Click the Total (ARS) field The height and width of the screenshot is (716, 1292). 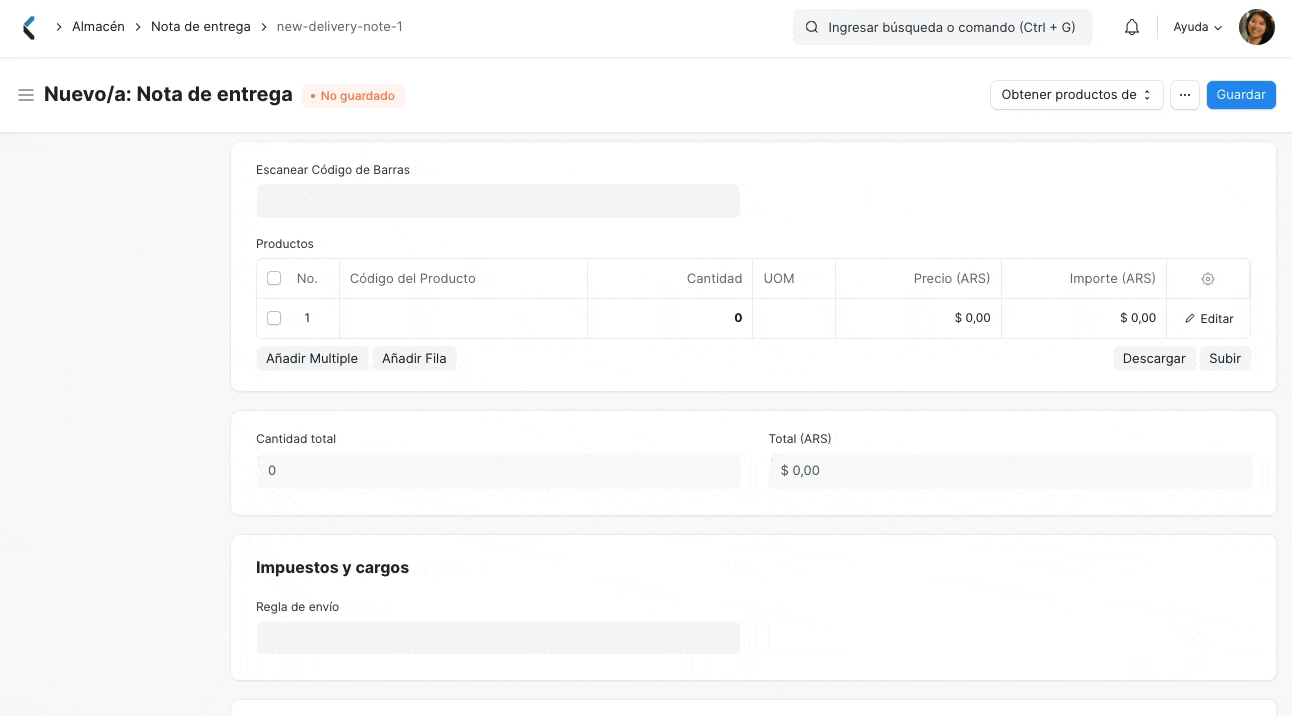coord(1010,471)
